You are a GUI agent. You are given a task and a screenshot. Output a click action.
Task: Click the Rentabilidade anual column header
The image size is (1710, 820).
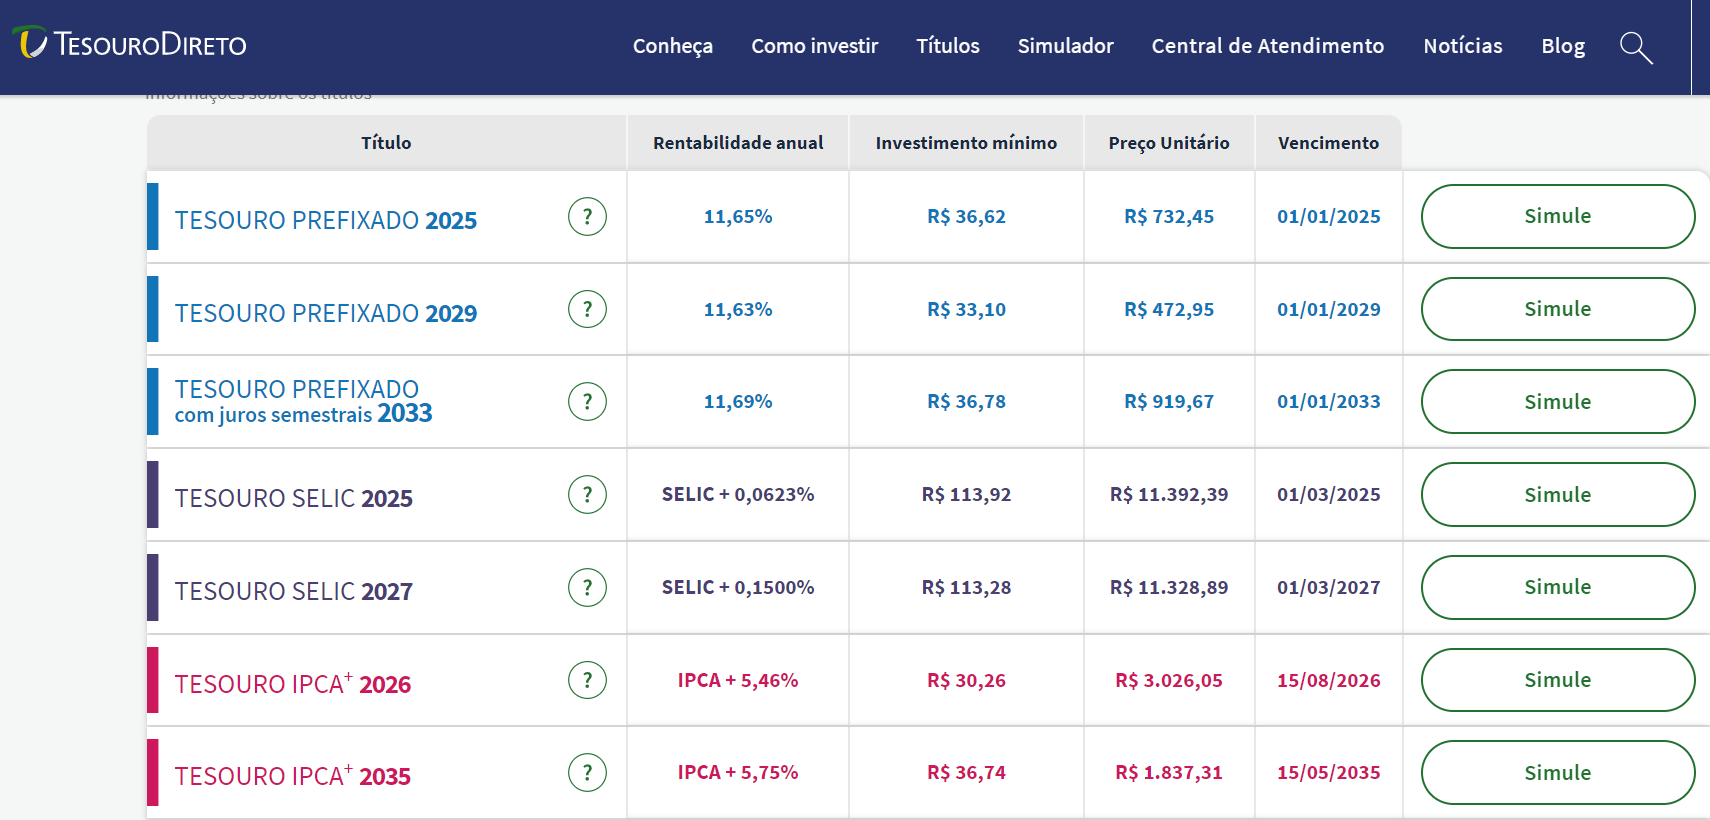(738, 143)
